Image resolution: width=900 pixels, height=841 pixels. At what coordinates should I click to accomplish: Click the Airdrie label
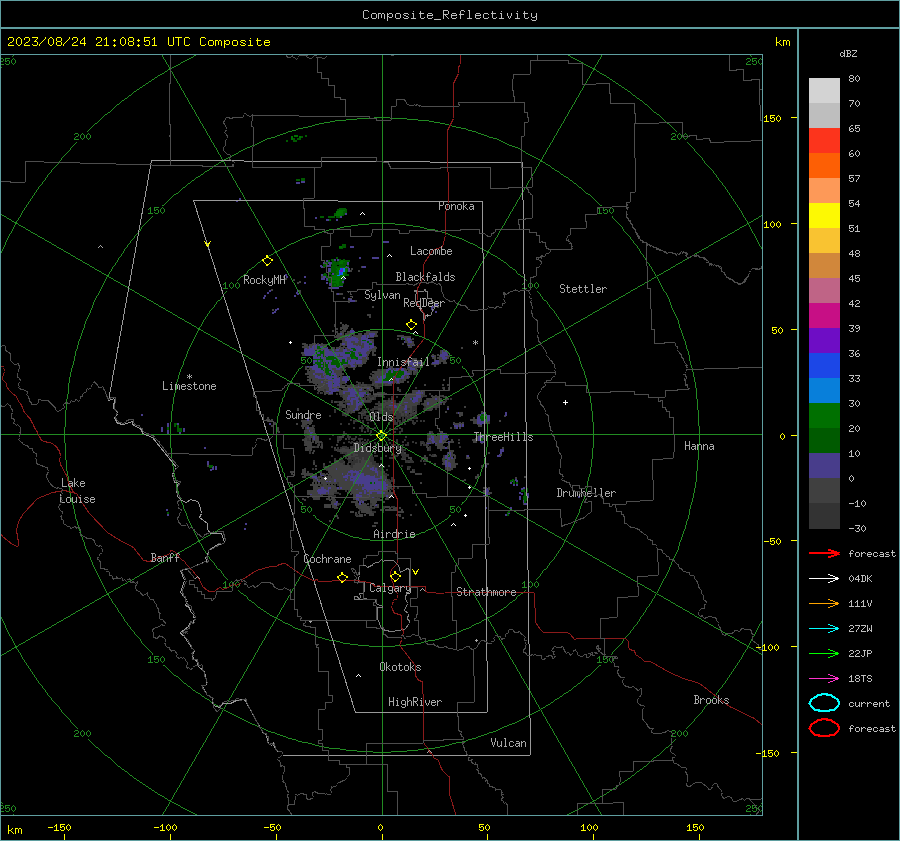394,534
